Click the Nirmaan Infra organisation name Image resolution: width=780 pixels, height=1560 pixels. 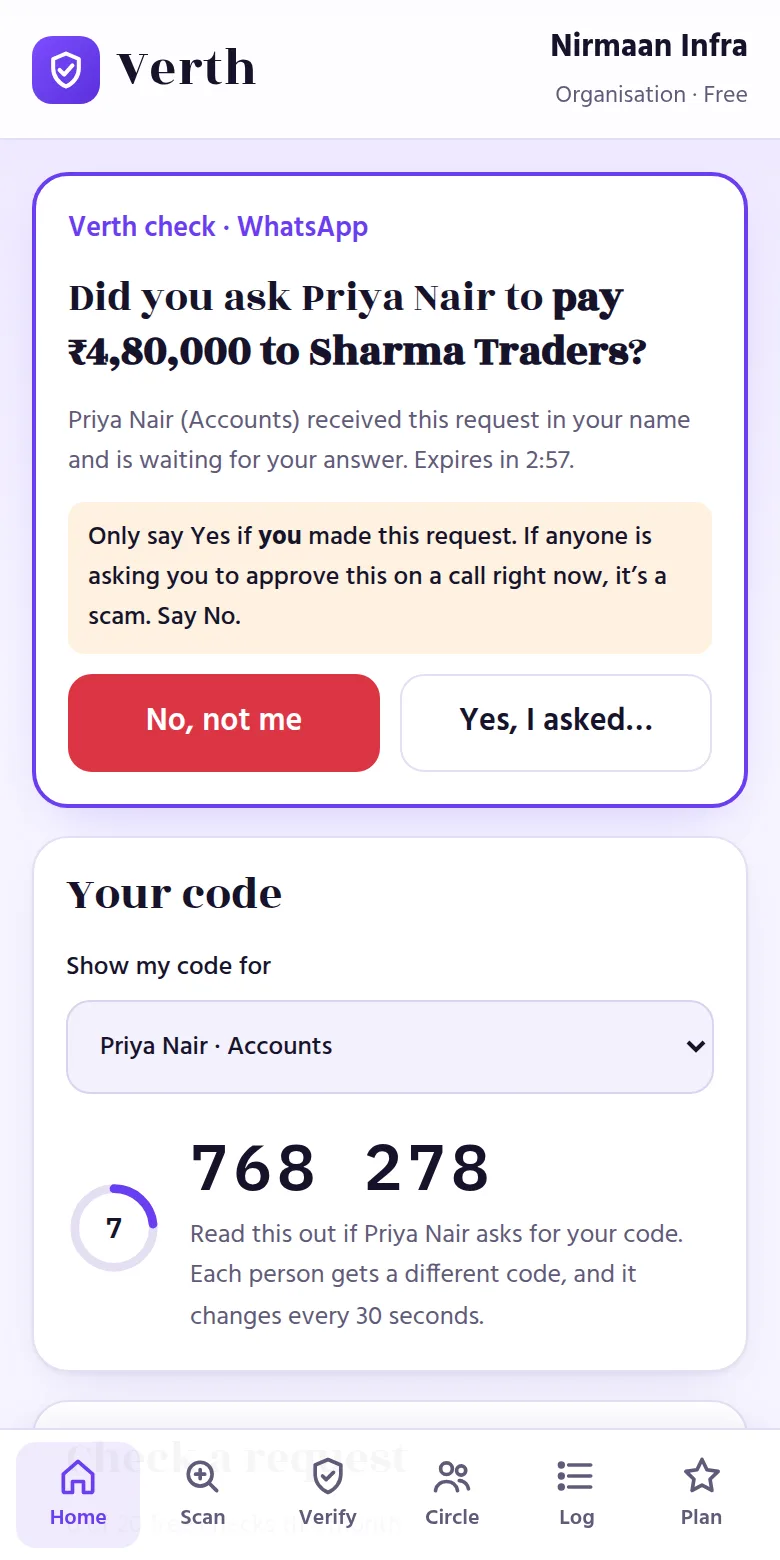[649, 45]
